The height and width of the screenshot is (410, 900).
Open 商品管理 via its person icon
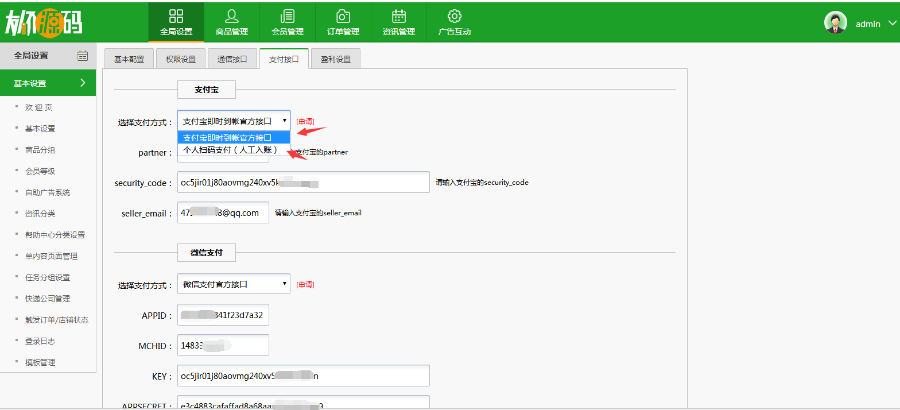coord(232,16)
